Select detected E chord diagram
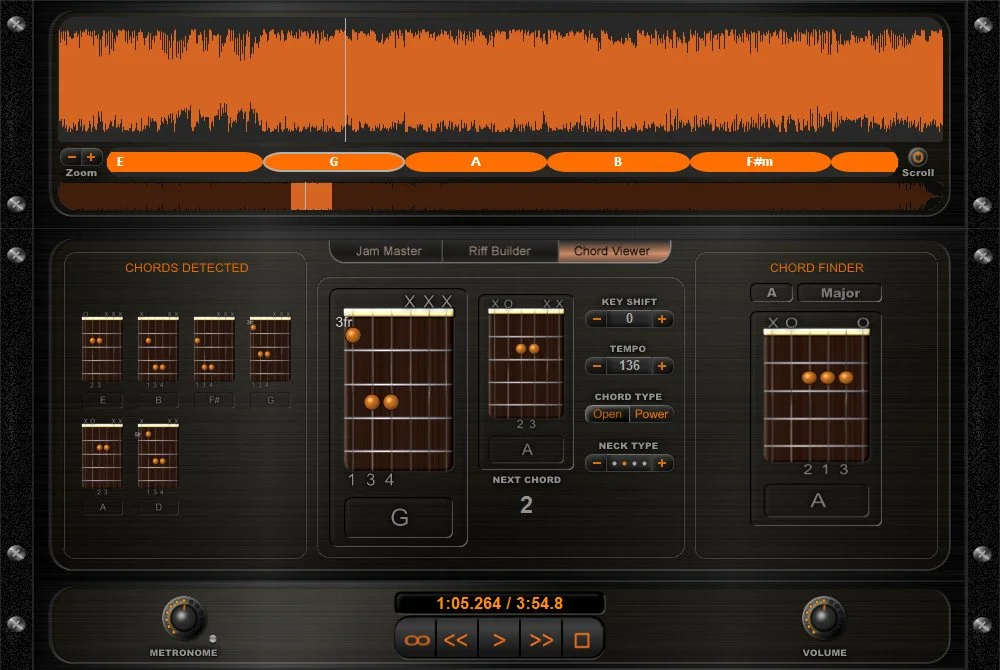 [102, 349]
